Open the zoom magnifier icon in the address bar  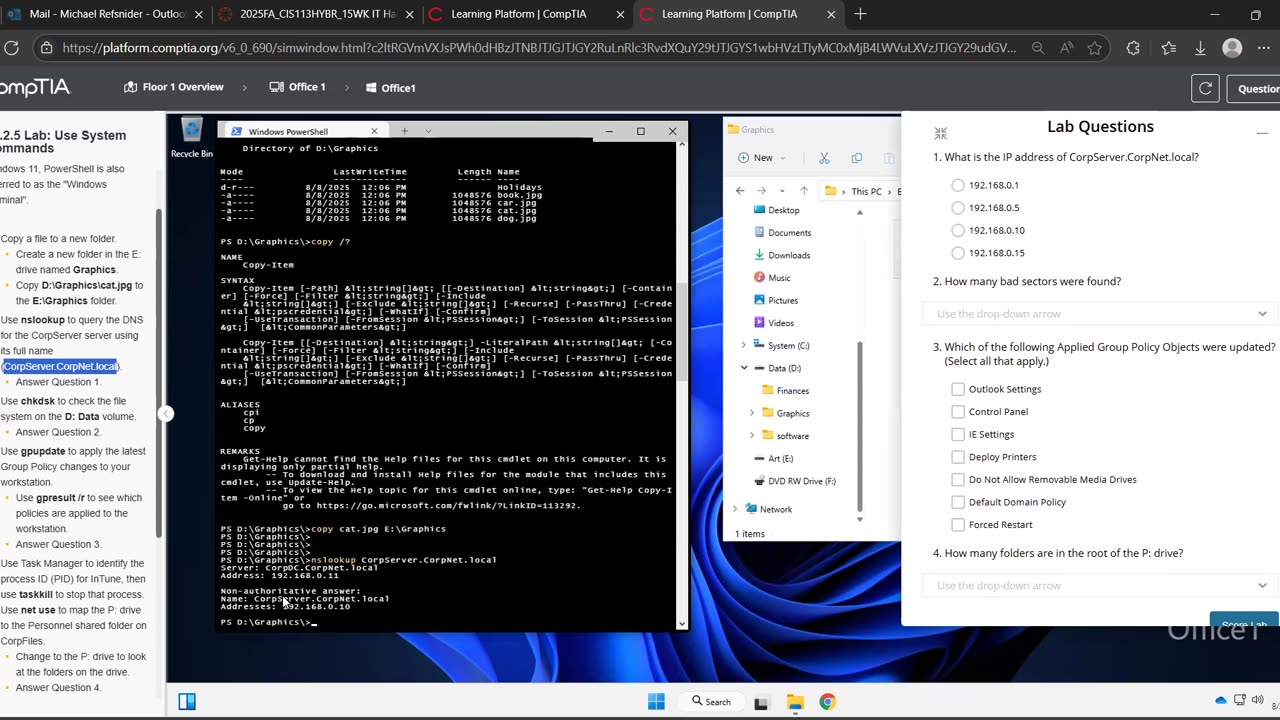1038,48
